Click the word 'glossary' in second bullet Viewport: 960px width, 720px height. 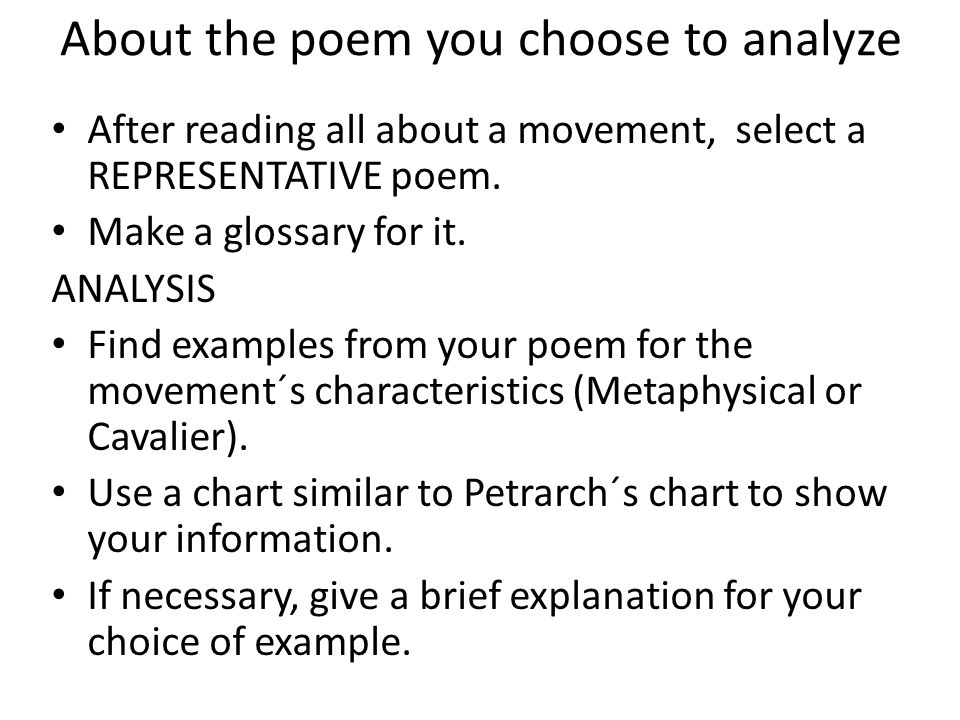tap(293, 234)
